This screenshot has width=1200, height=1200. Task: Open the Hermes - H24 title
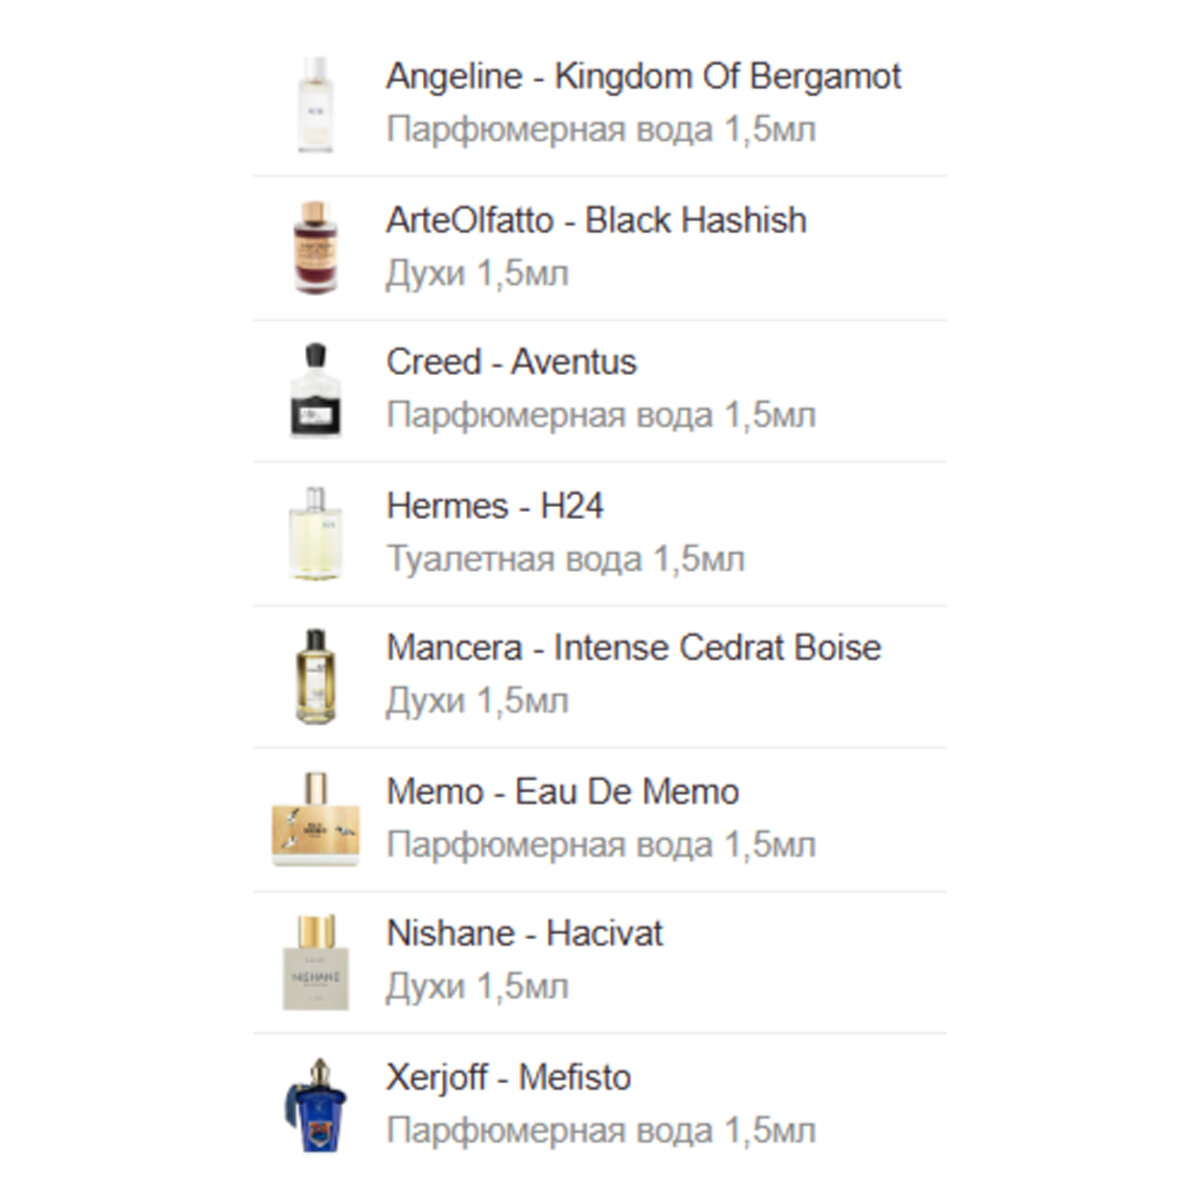[x=495, y=506]
